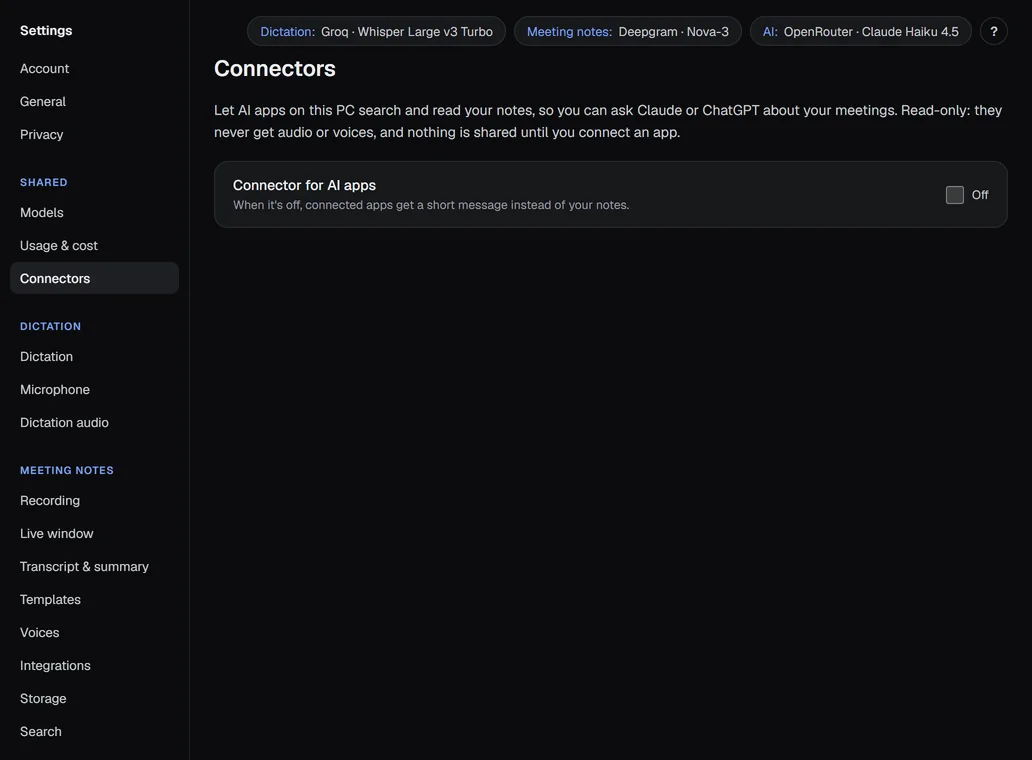Click the 'Connector for AI apps' title
The width and height of the screenshot is (1032, 760).
[x=304, y=186]
